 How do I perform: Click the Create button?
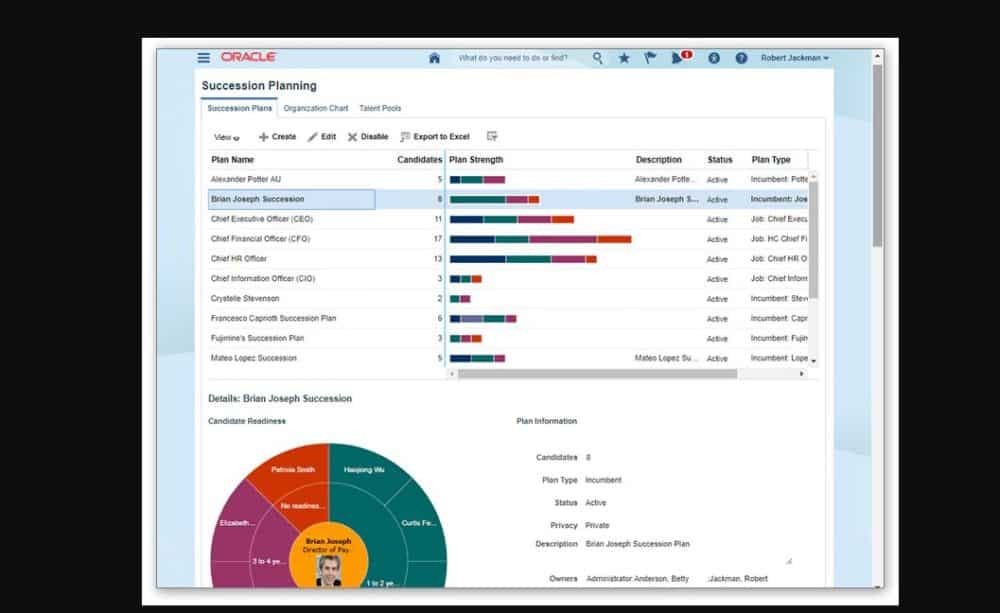278,137
